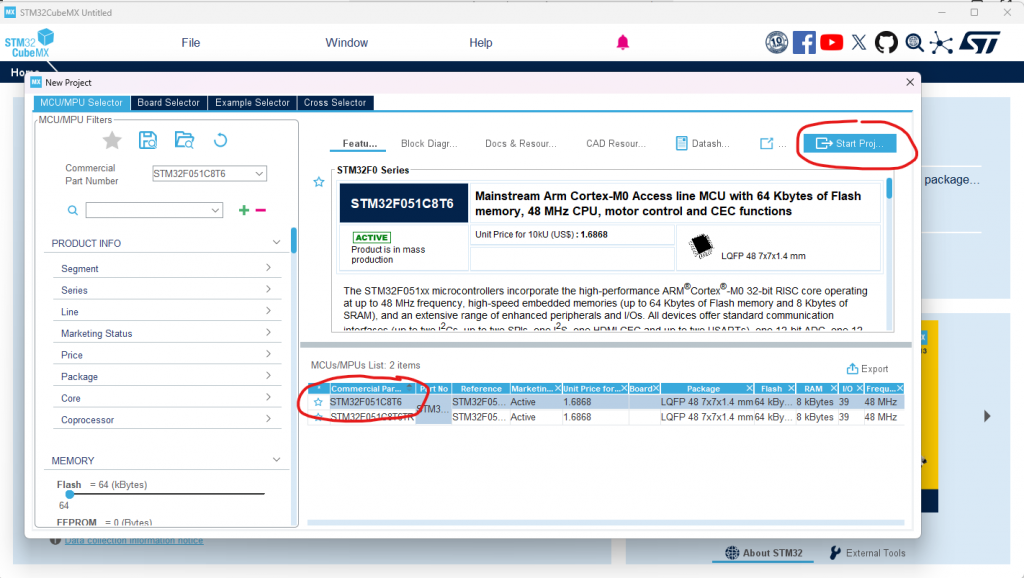The height and width of the screenshot is (578, 1024).
Task: Click the green plus add-filter icon
Action: [243, 210]
